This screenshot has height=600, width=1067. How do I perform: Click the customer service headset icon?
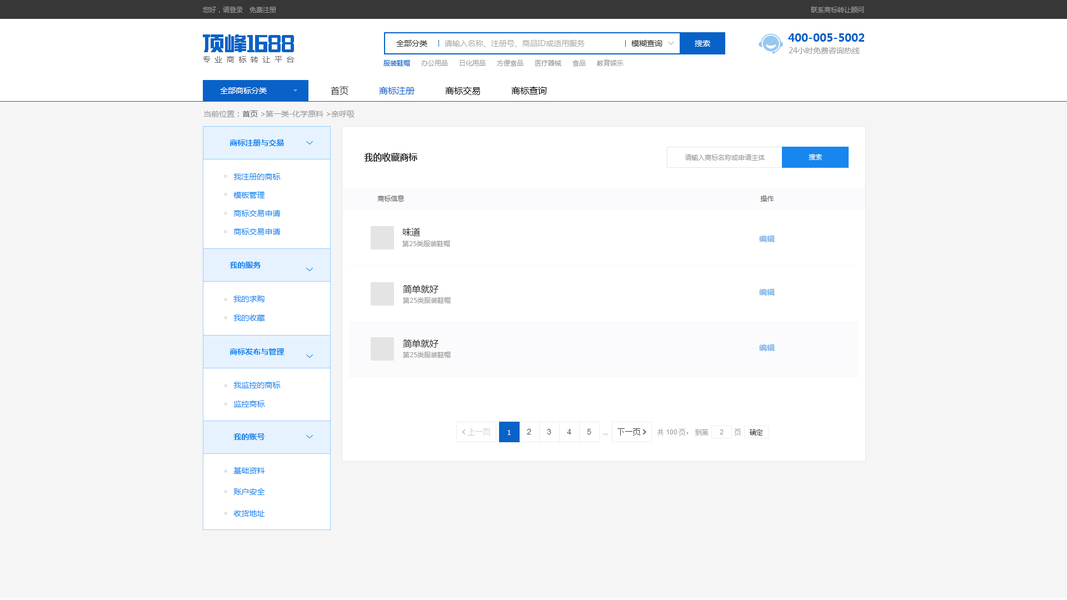[770, 44]
